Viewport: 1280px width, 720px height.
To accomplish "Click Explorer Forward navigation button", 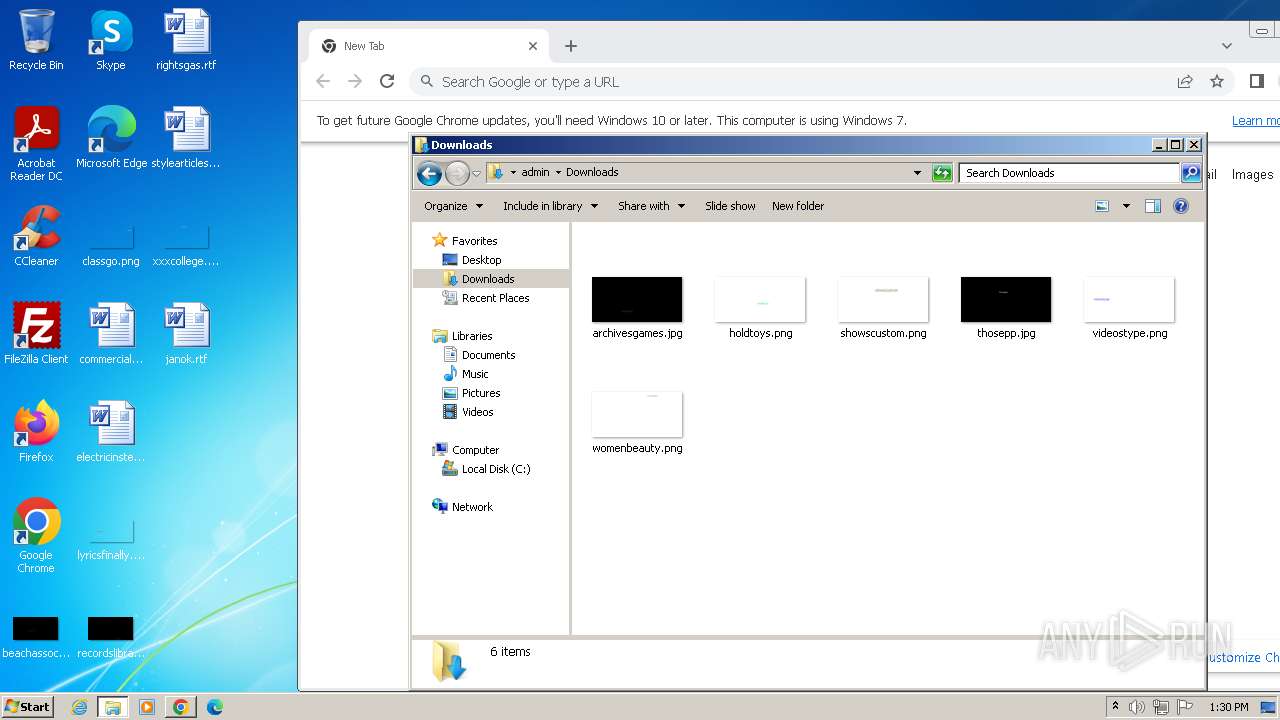I will tap(457, 173).
